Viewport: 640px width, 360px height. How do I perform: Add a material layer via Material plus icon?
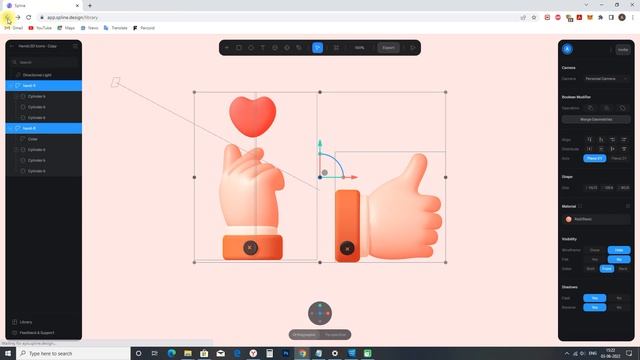tap(580, 206)
